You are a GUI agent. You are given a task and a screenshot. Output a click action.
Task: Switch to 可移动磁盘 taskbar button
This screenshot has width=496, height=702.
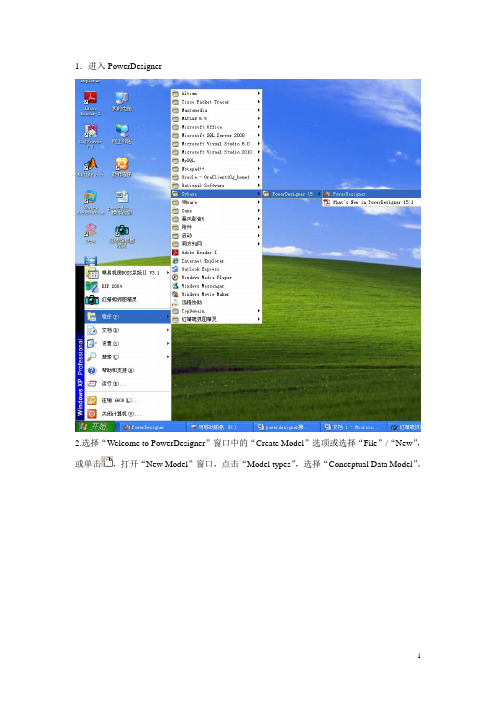point(219,427)
